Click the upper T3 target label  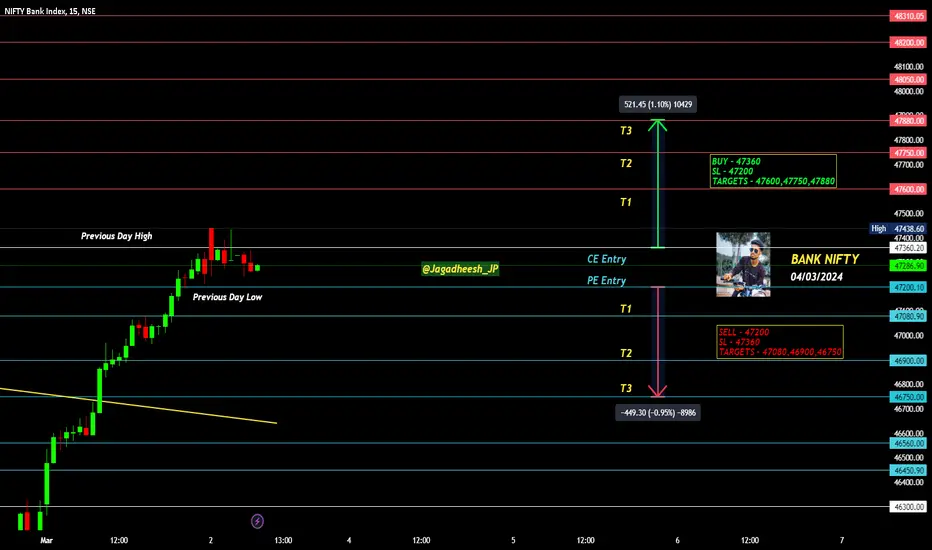click(x=626, y=130)
